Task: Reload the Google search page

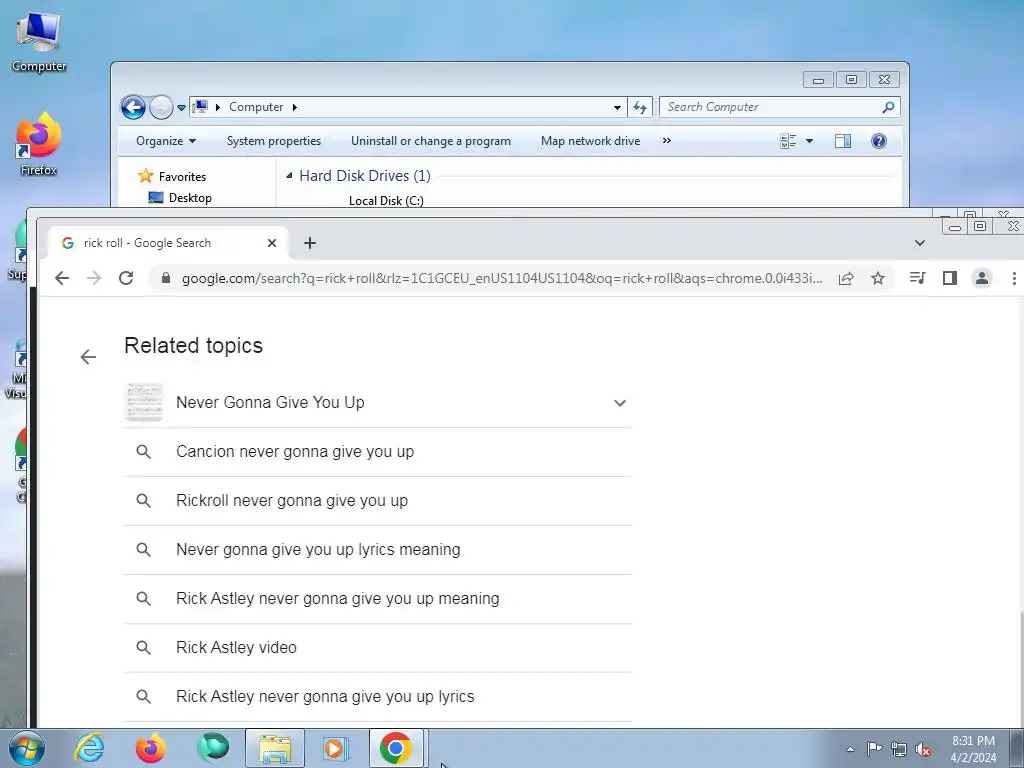Action: tap(126, 278)
